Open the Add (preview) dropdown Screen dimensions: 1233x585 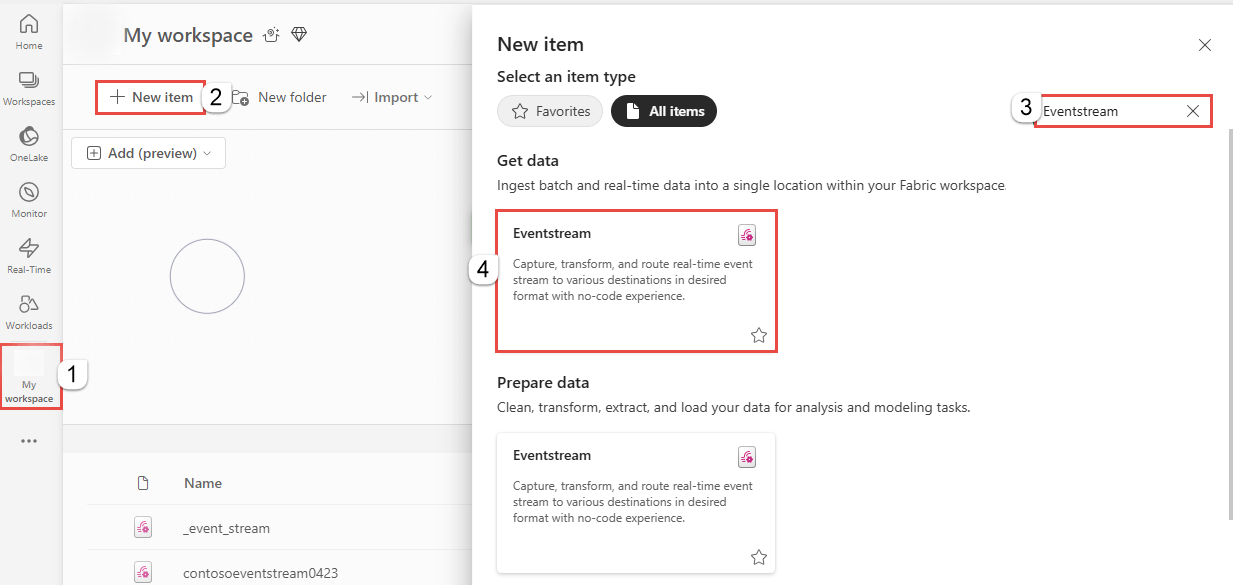[x=148, y=153]
